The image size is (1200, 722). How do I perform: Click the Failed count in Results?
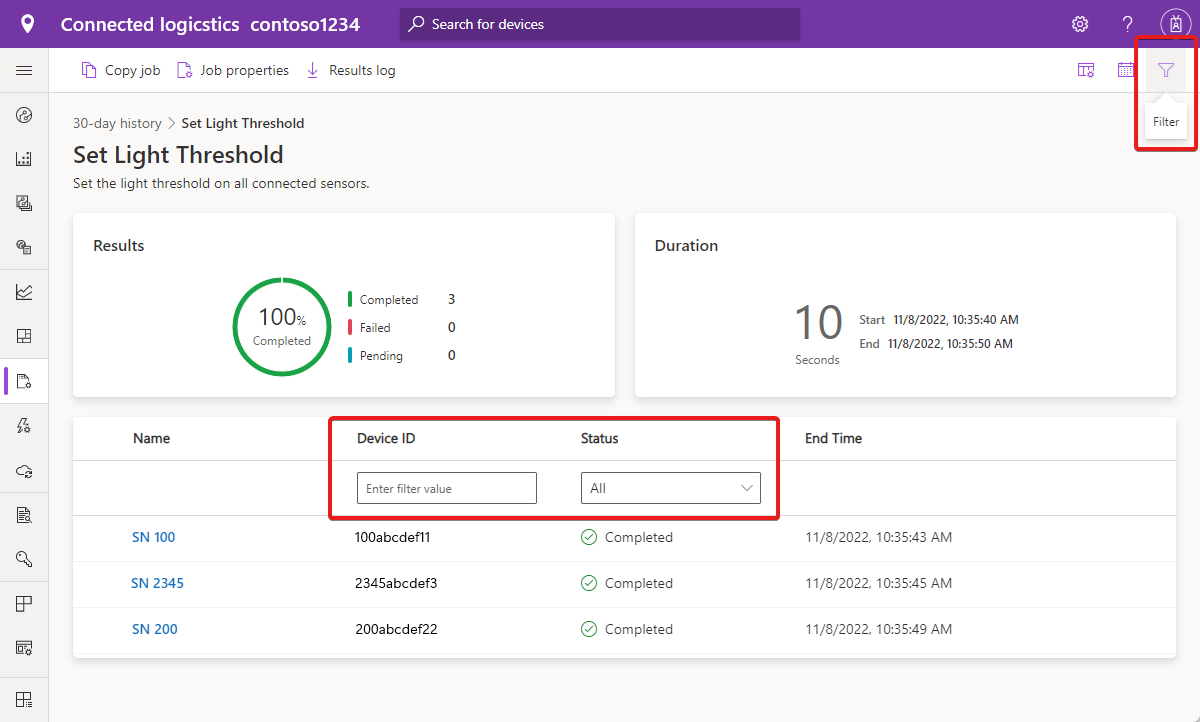pyautogui.click(x=452, y=327)
